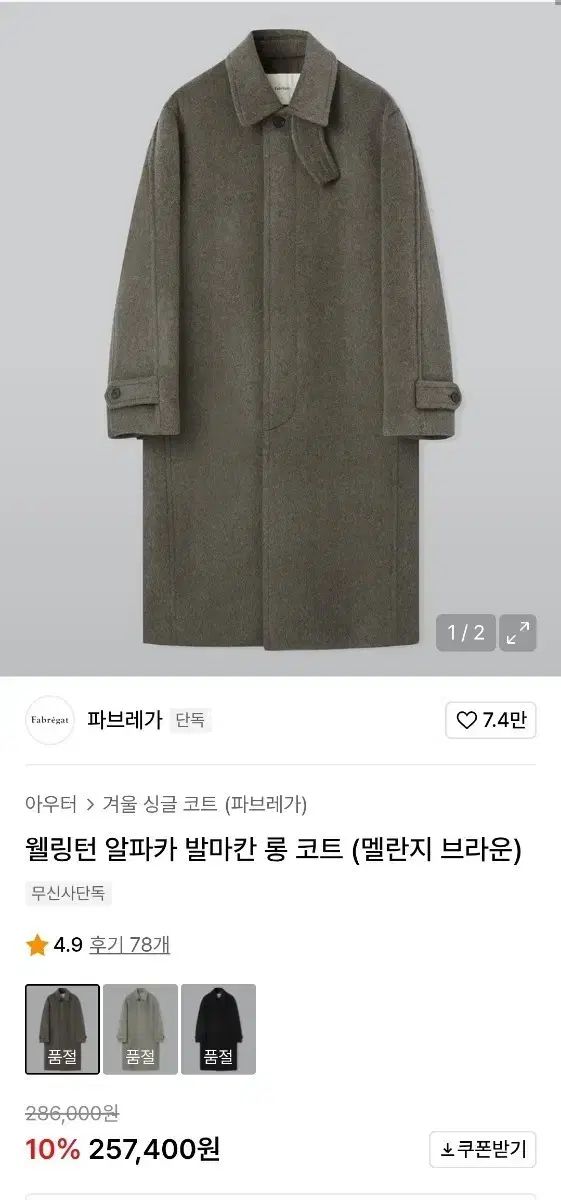
Task: Open the round Fabrégat brand logo
Action: [x=50, y=720]
